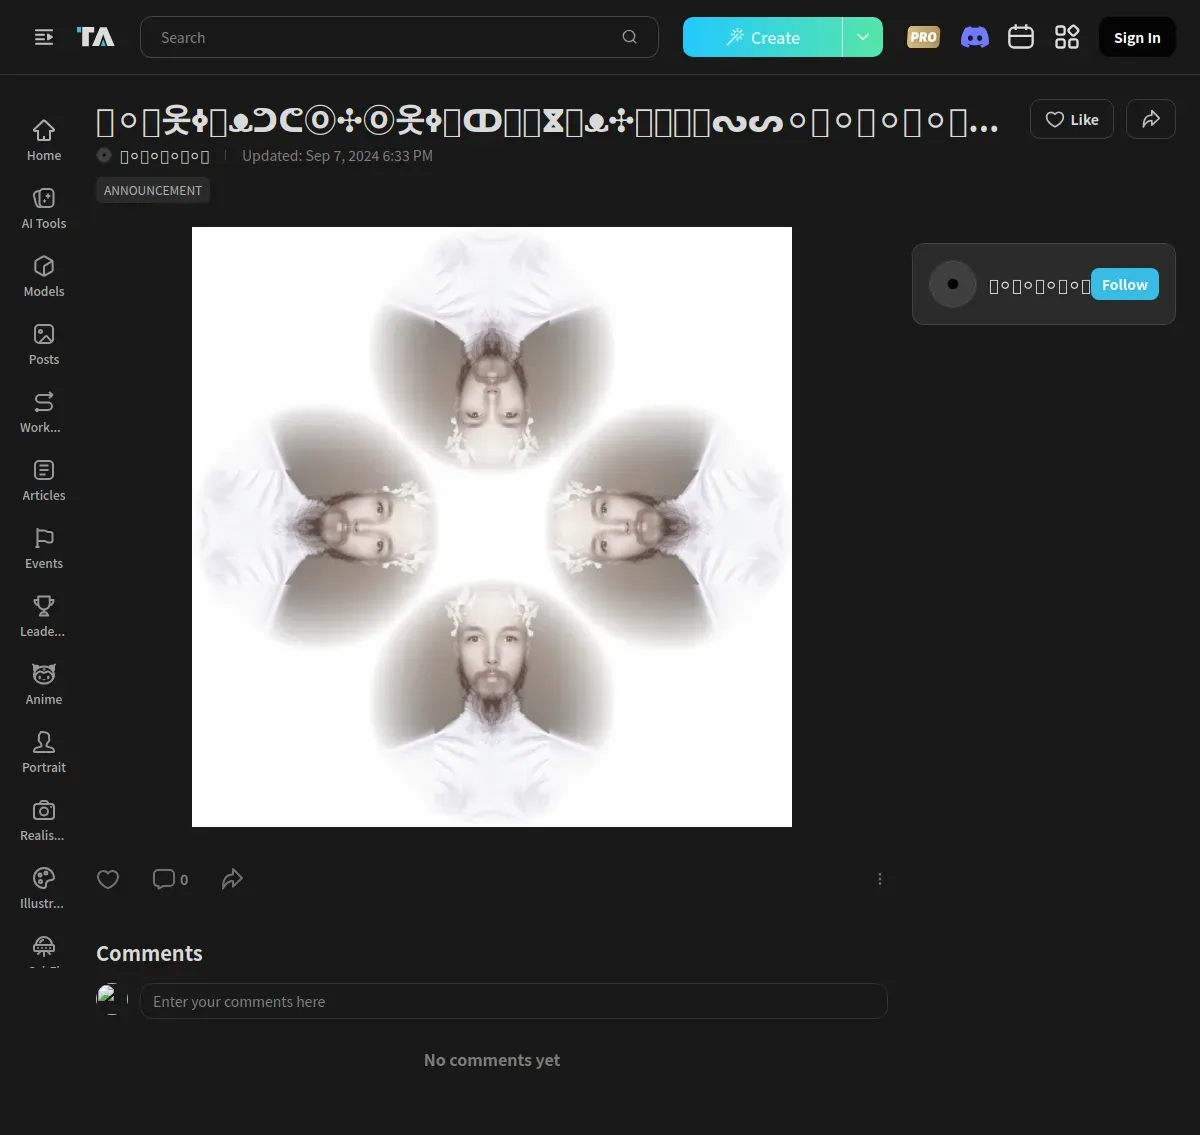Click the heart icon below image
The width and height of the screenshot is (1200, 1135).
[x=108, y=879]
